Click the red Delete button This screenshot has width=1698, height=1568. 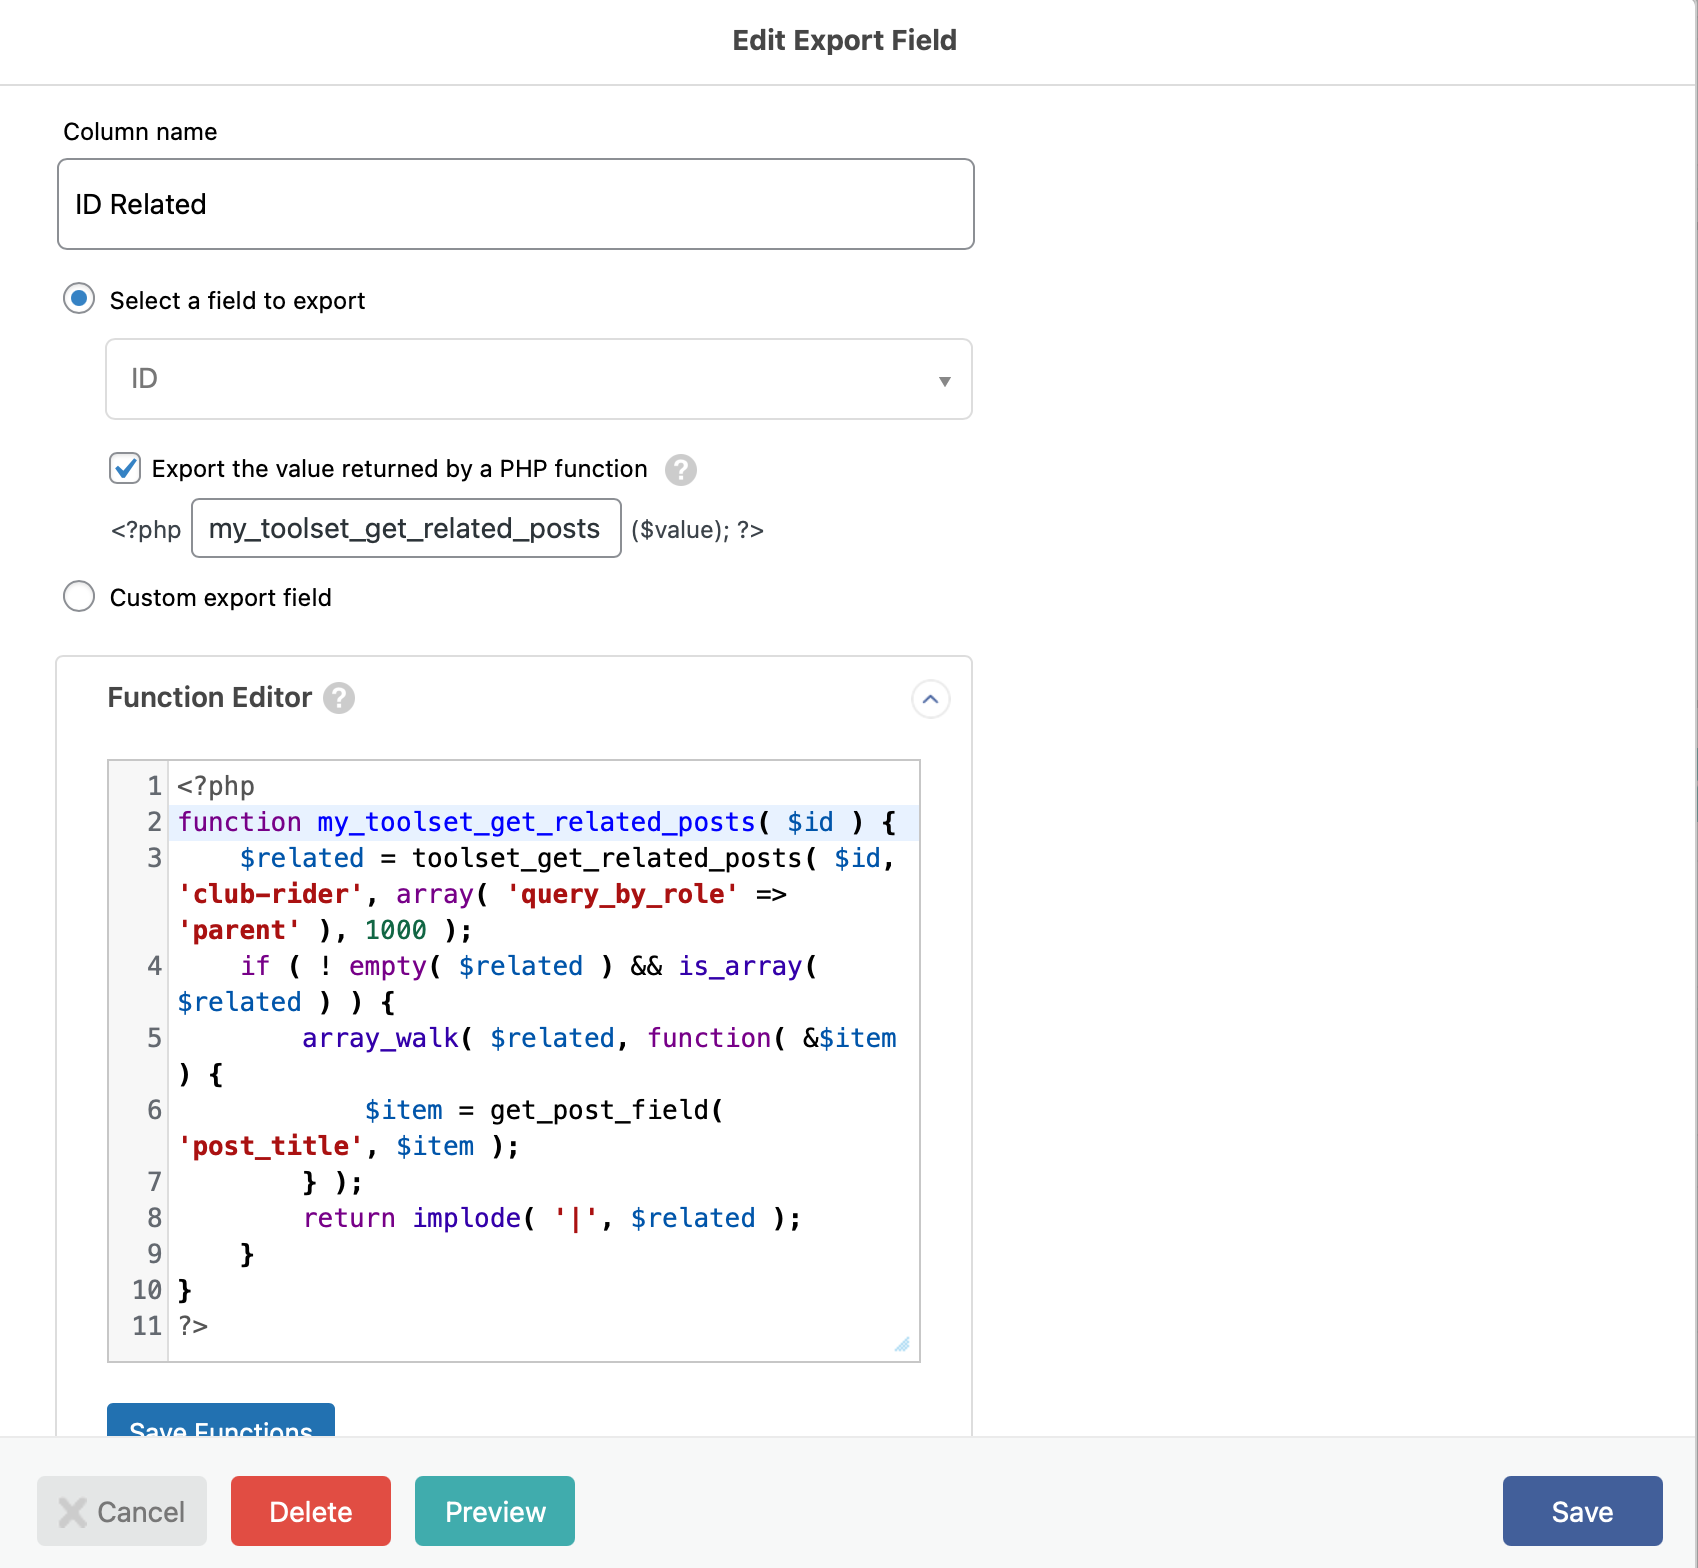(x=310, y=1511)
